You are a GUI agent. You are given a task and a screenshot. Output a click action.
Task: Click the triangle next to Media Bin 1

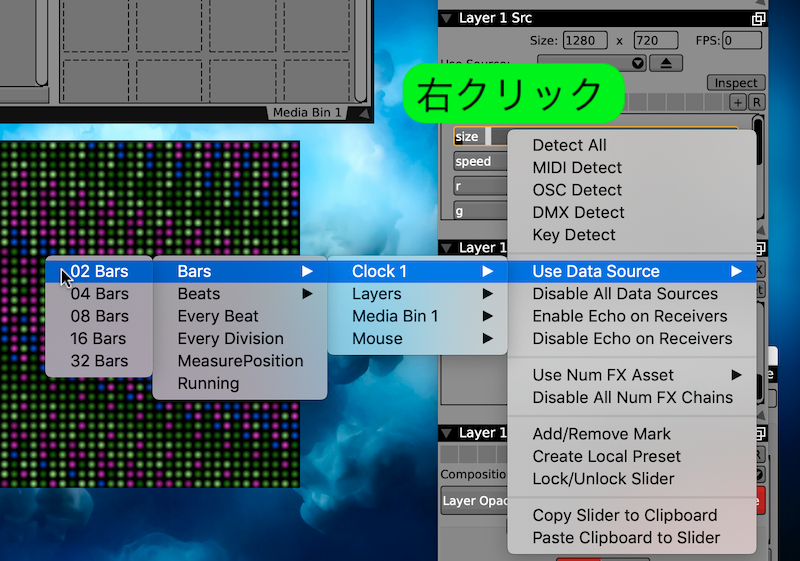tap(364, 113)
